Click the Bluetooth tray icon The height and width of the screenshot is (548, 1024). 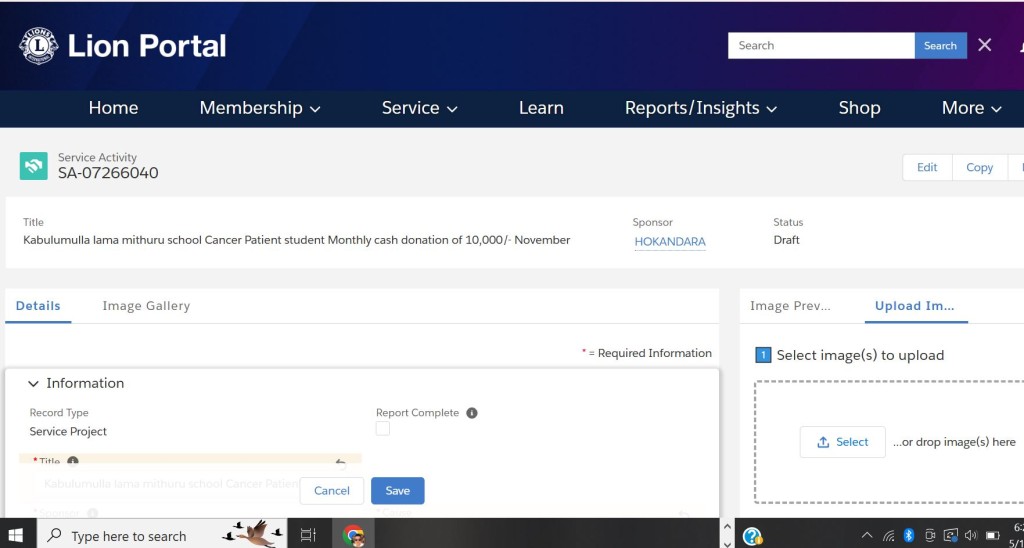point(908,536)
